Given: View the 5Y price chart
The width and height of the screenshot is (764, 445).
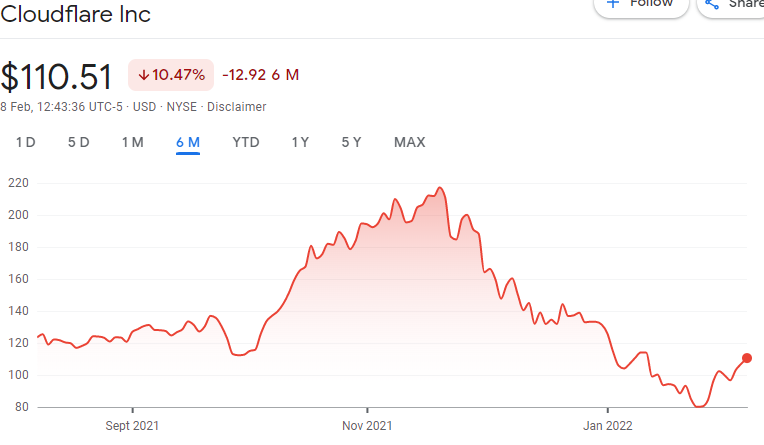Looking at the screenshot, I should coord(351,142).
